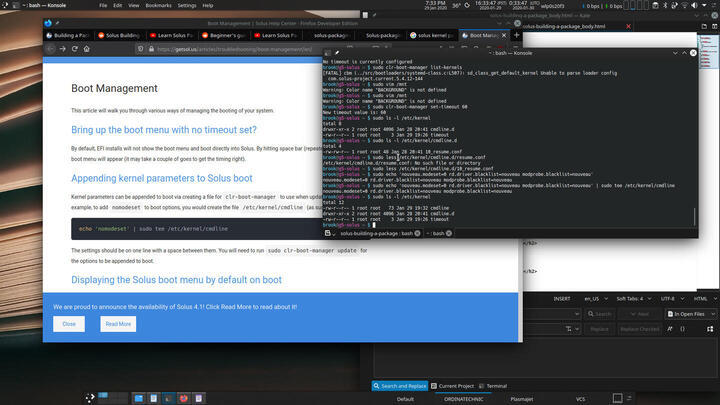Click the Firefox address bar URL
Image resolution: width=720 pixels, height=405 pixels.
pos(234,49)
